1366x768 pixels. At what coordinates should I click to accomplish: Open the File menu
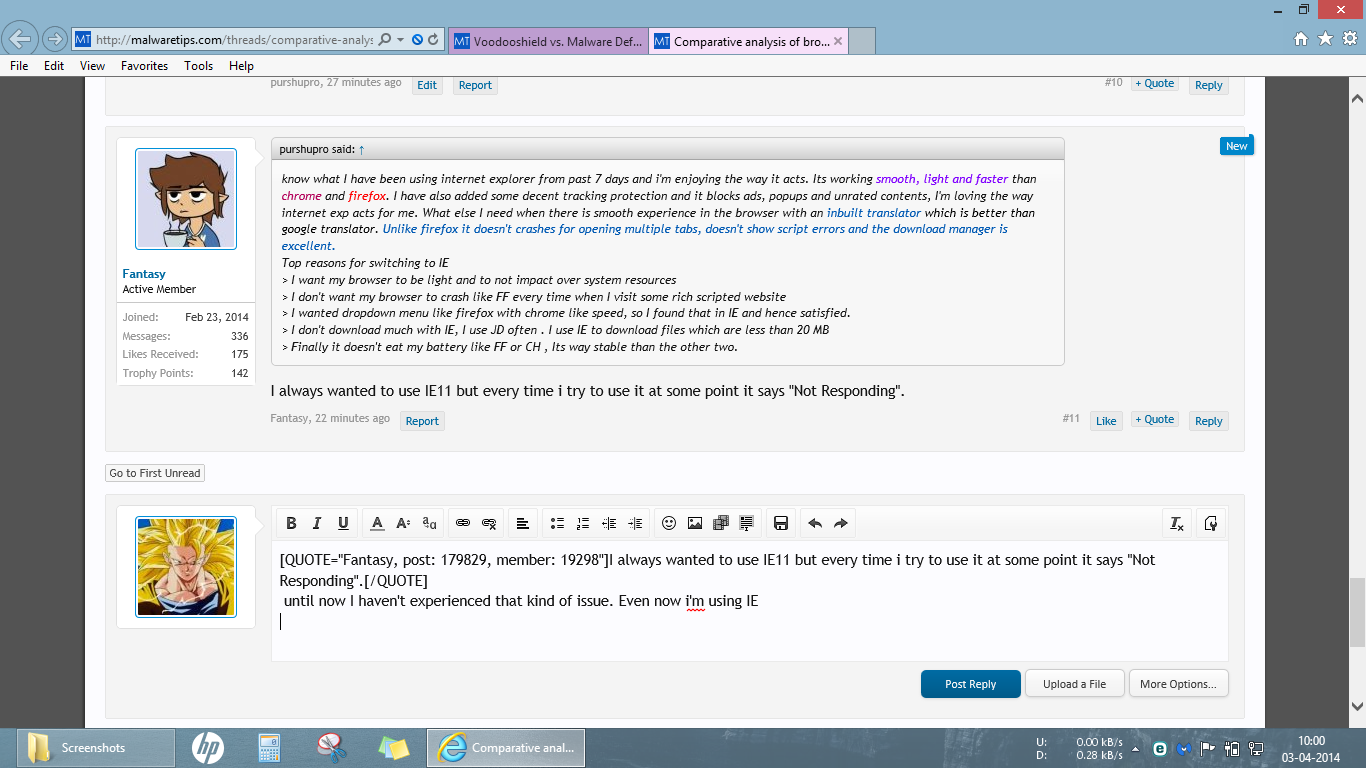[x=19, y=66]
